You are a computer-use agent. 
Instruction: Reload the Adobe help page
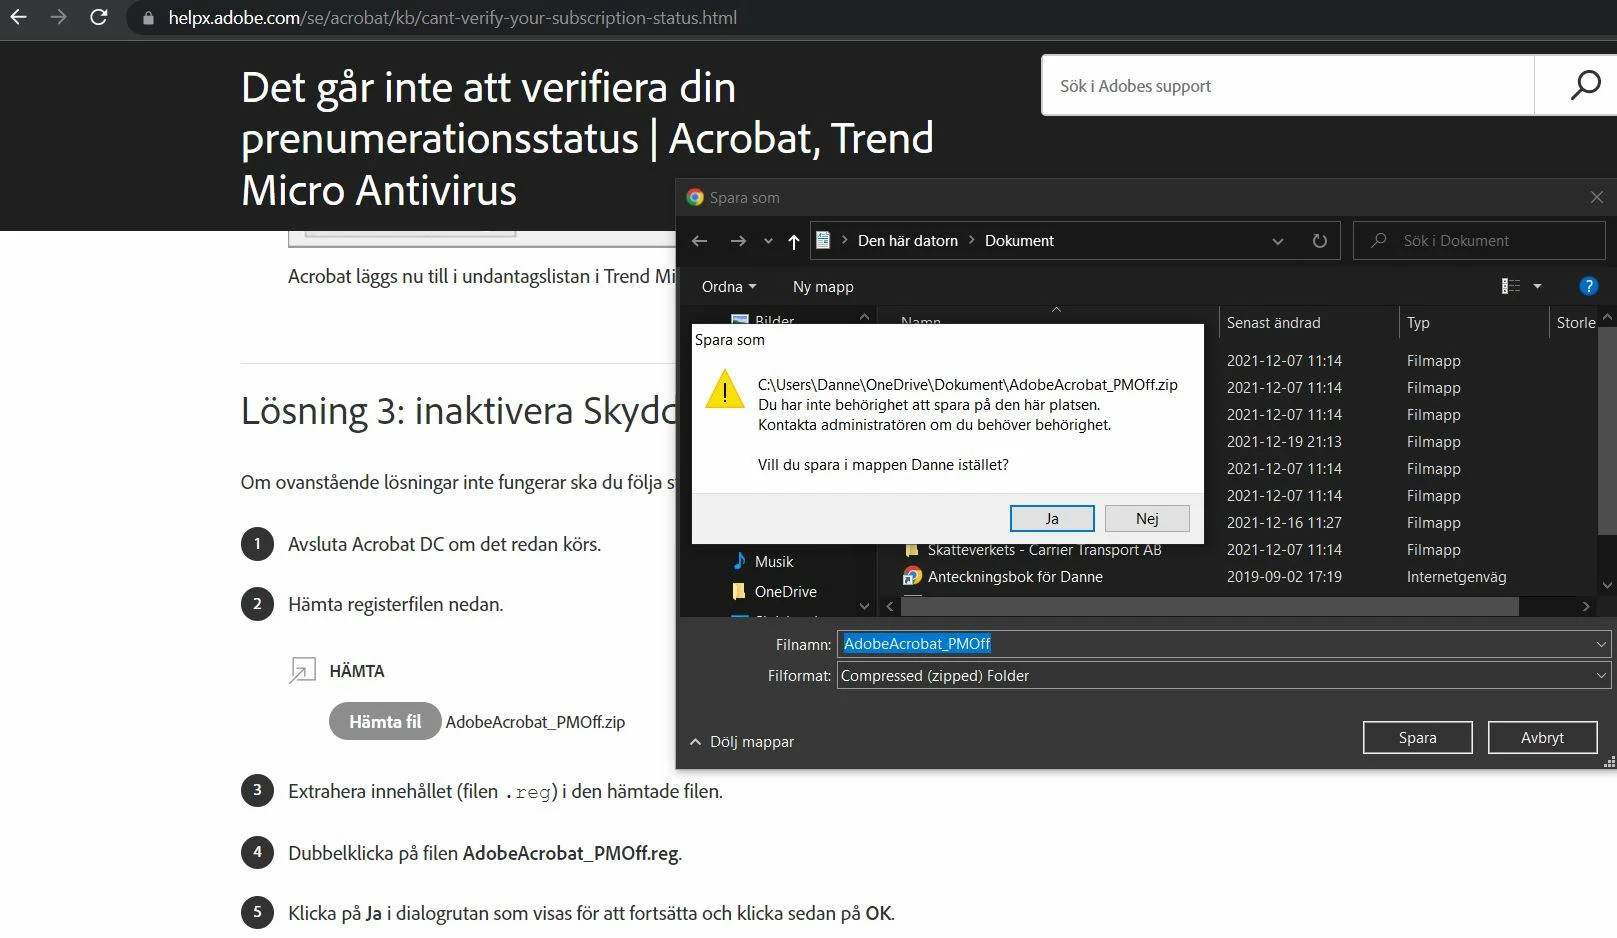click(98, 17)
